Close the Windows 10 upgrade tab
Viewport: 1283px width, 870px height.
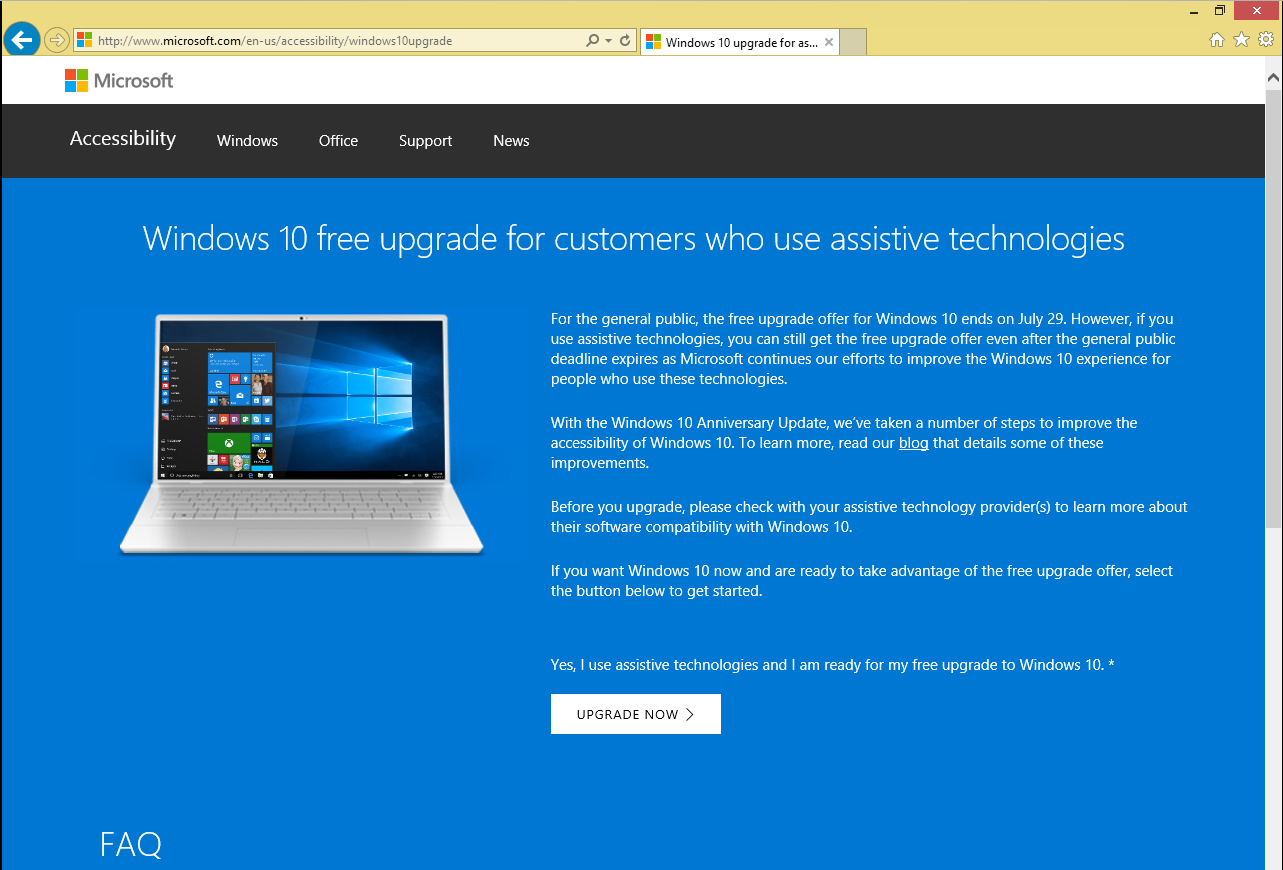click(829, 42)
